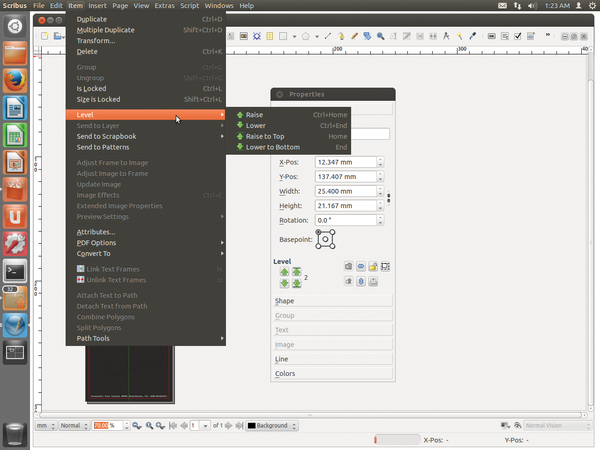This screenshot has width=600, height=450.
Task: Toggle Flip Horizontal in Properties
Action: (x=361, y=266)
